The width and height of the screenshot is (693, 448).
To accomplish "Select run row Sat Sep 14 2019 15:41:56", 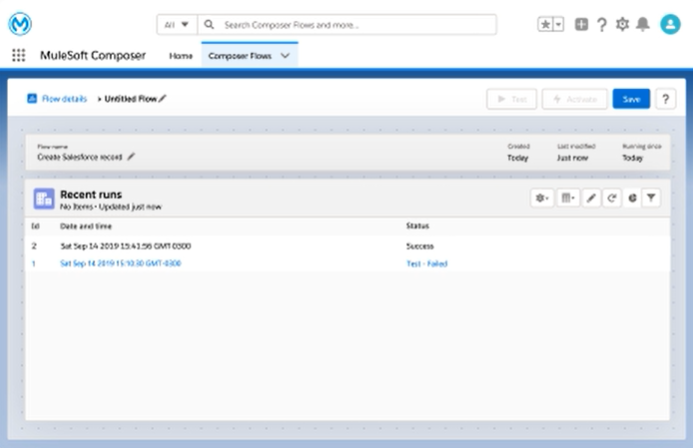I will pyautogui.click(x=347, y=246).
